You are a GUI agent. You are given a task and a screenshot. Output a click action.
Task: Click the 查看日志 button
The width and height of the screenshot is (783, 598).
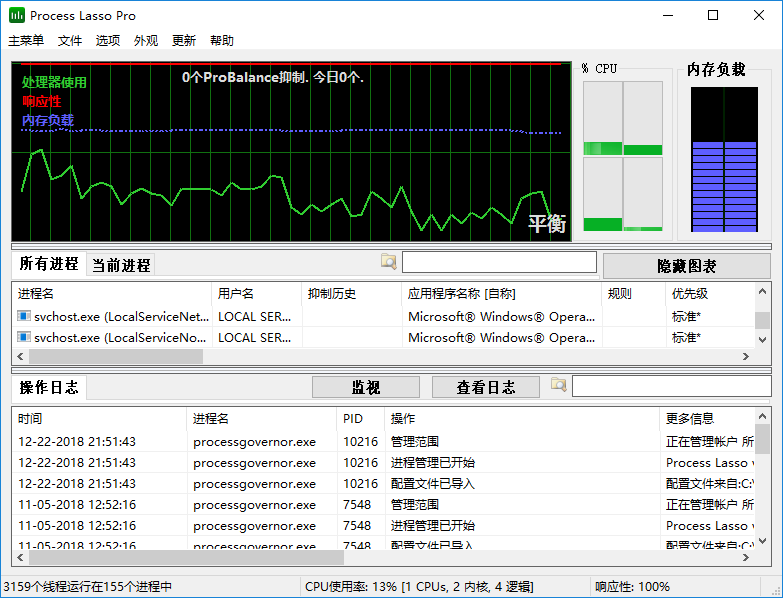(x=486, y=387)
